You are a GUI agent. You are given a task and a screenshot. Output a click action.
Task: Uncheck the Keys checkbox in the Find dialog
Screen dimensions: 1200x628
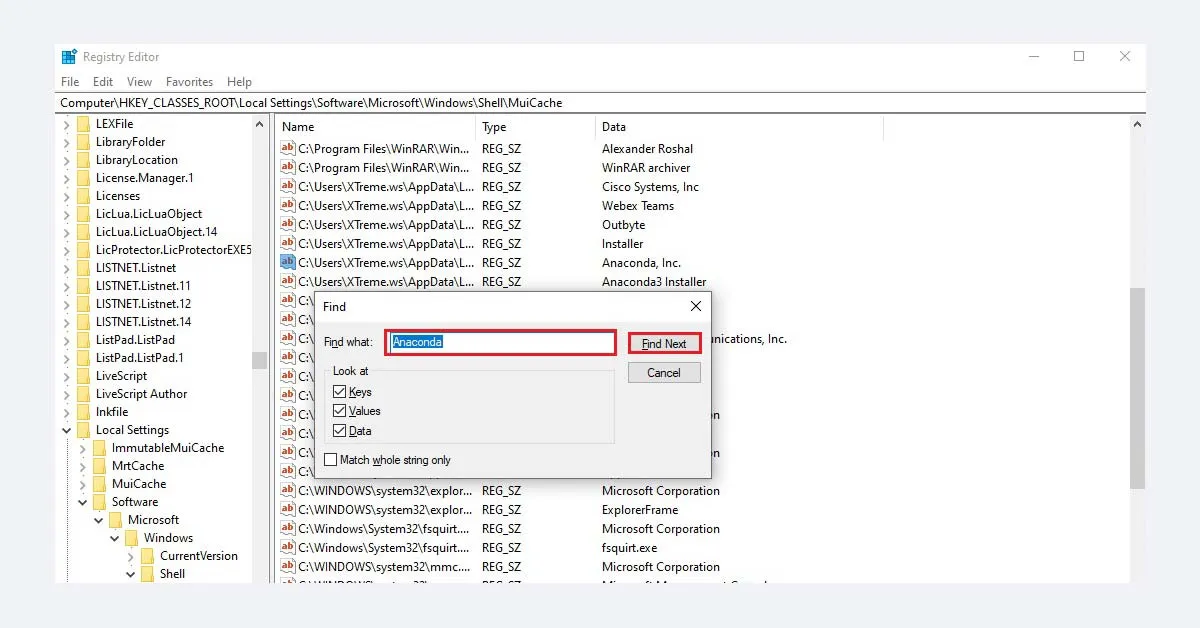pos(341,392)
